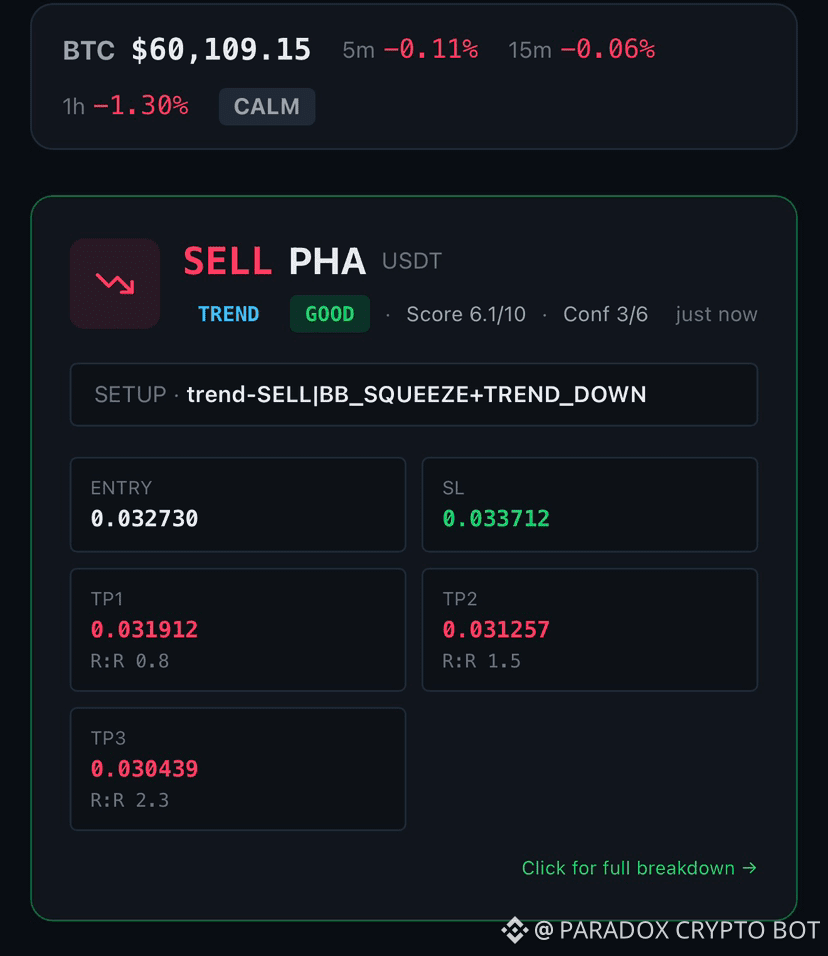This screenshot has width=828, height=956.
Task: Click the 15m change -0.06% value
Action: [607, 49]
